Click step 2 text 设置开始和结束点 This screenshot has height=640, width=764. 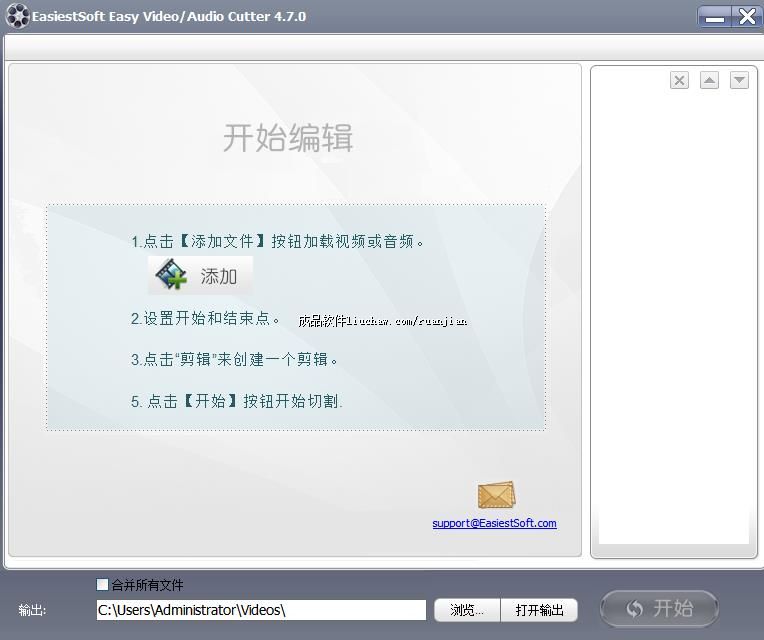(x=206, y=319)
